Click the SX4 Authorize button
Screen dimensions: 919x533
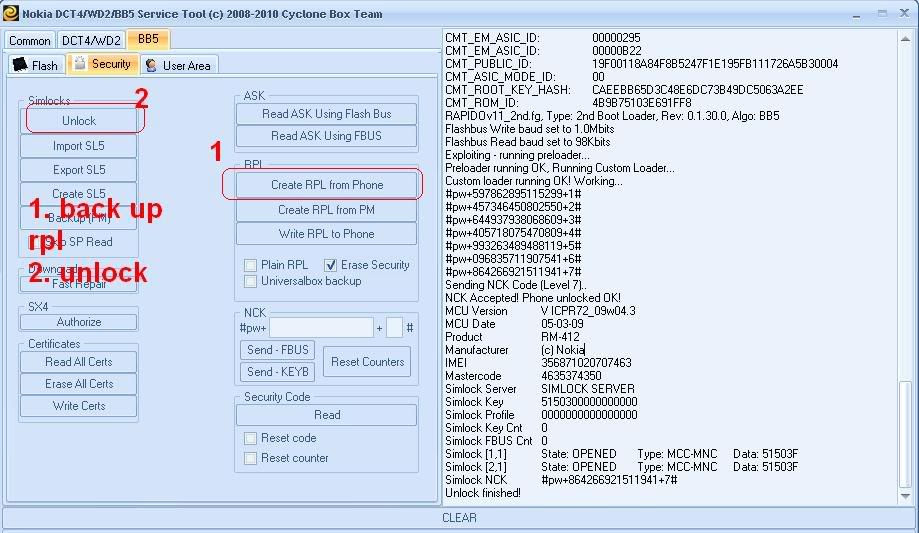79,322
